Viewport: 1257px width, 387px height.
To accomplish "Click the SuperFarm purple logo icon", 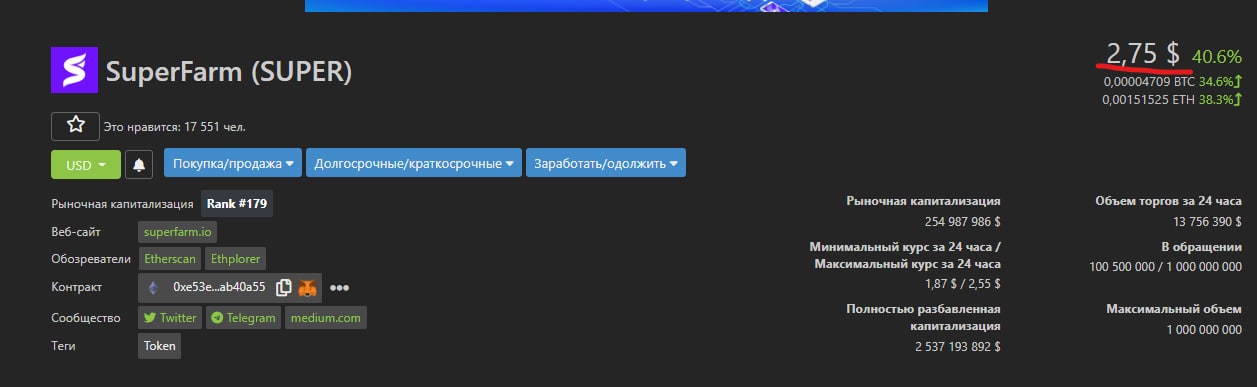I will pyautogui.click(x=75, y=71).
